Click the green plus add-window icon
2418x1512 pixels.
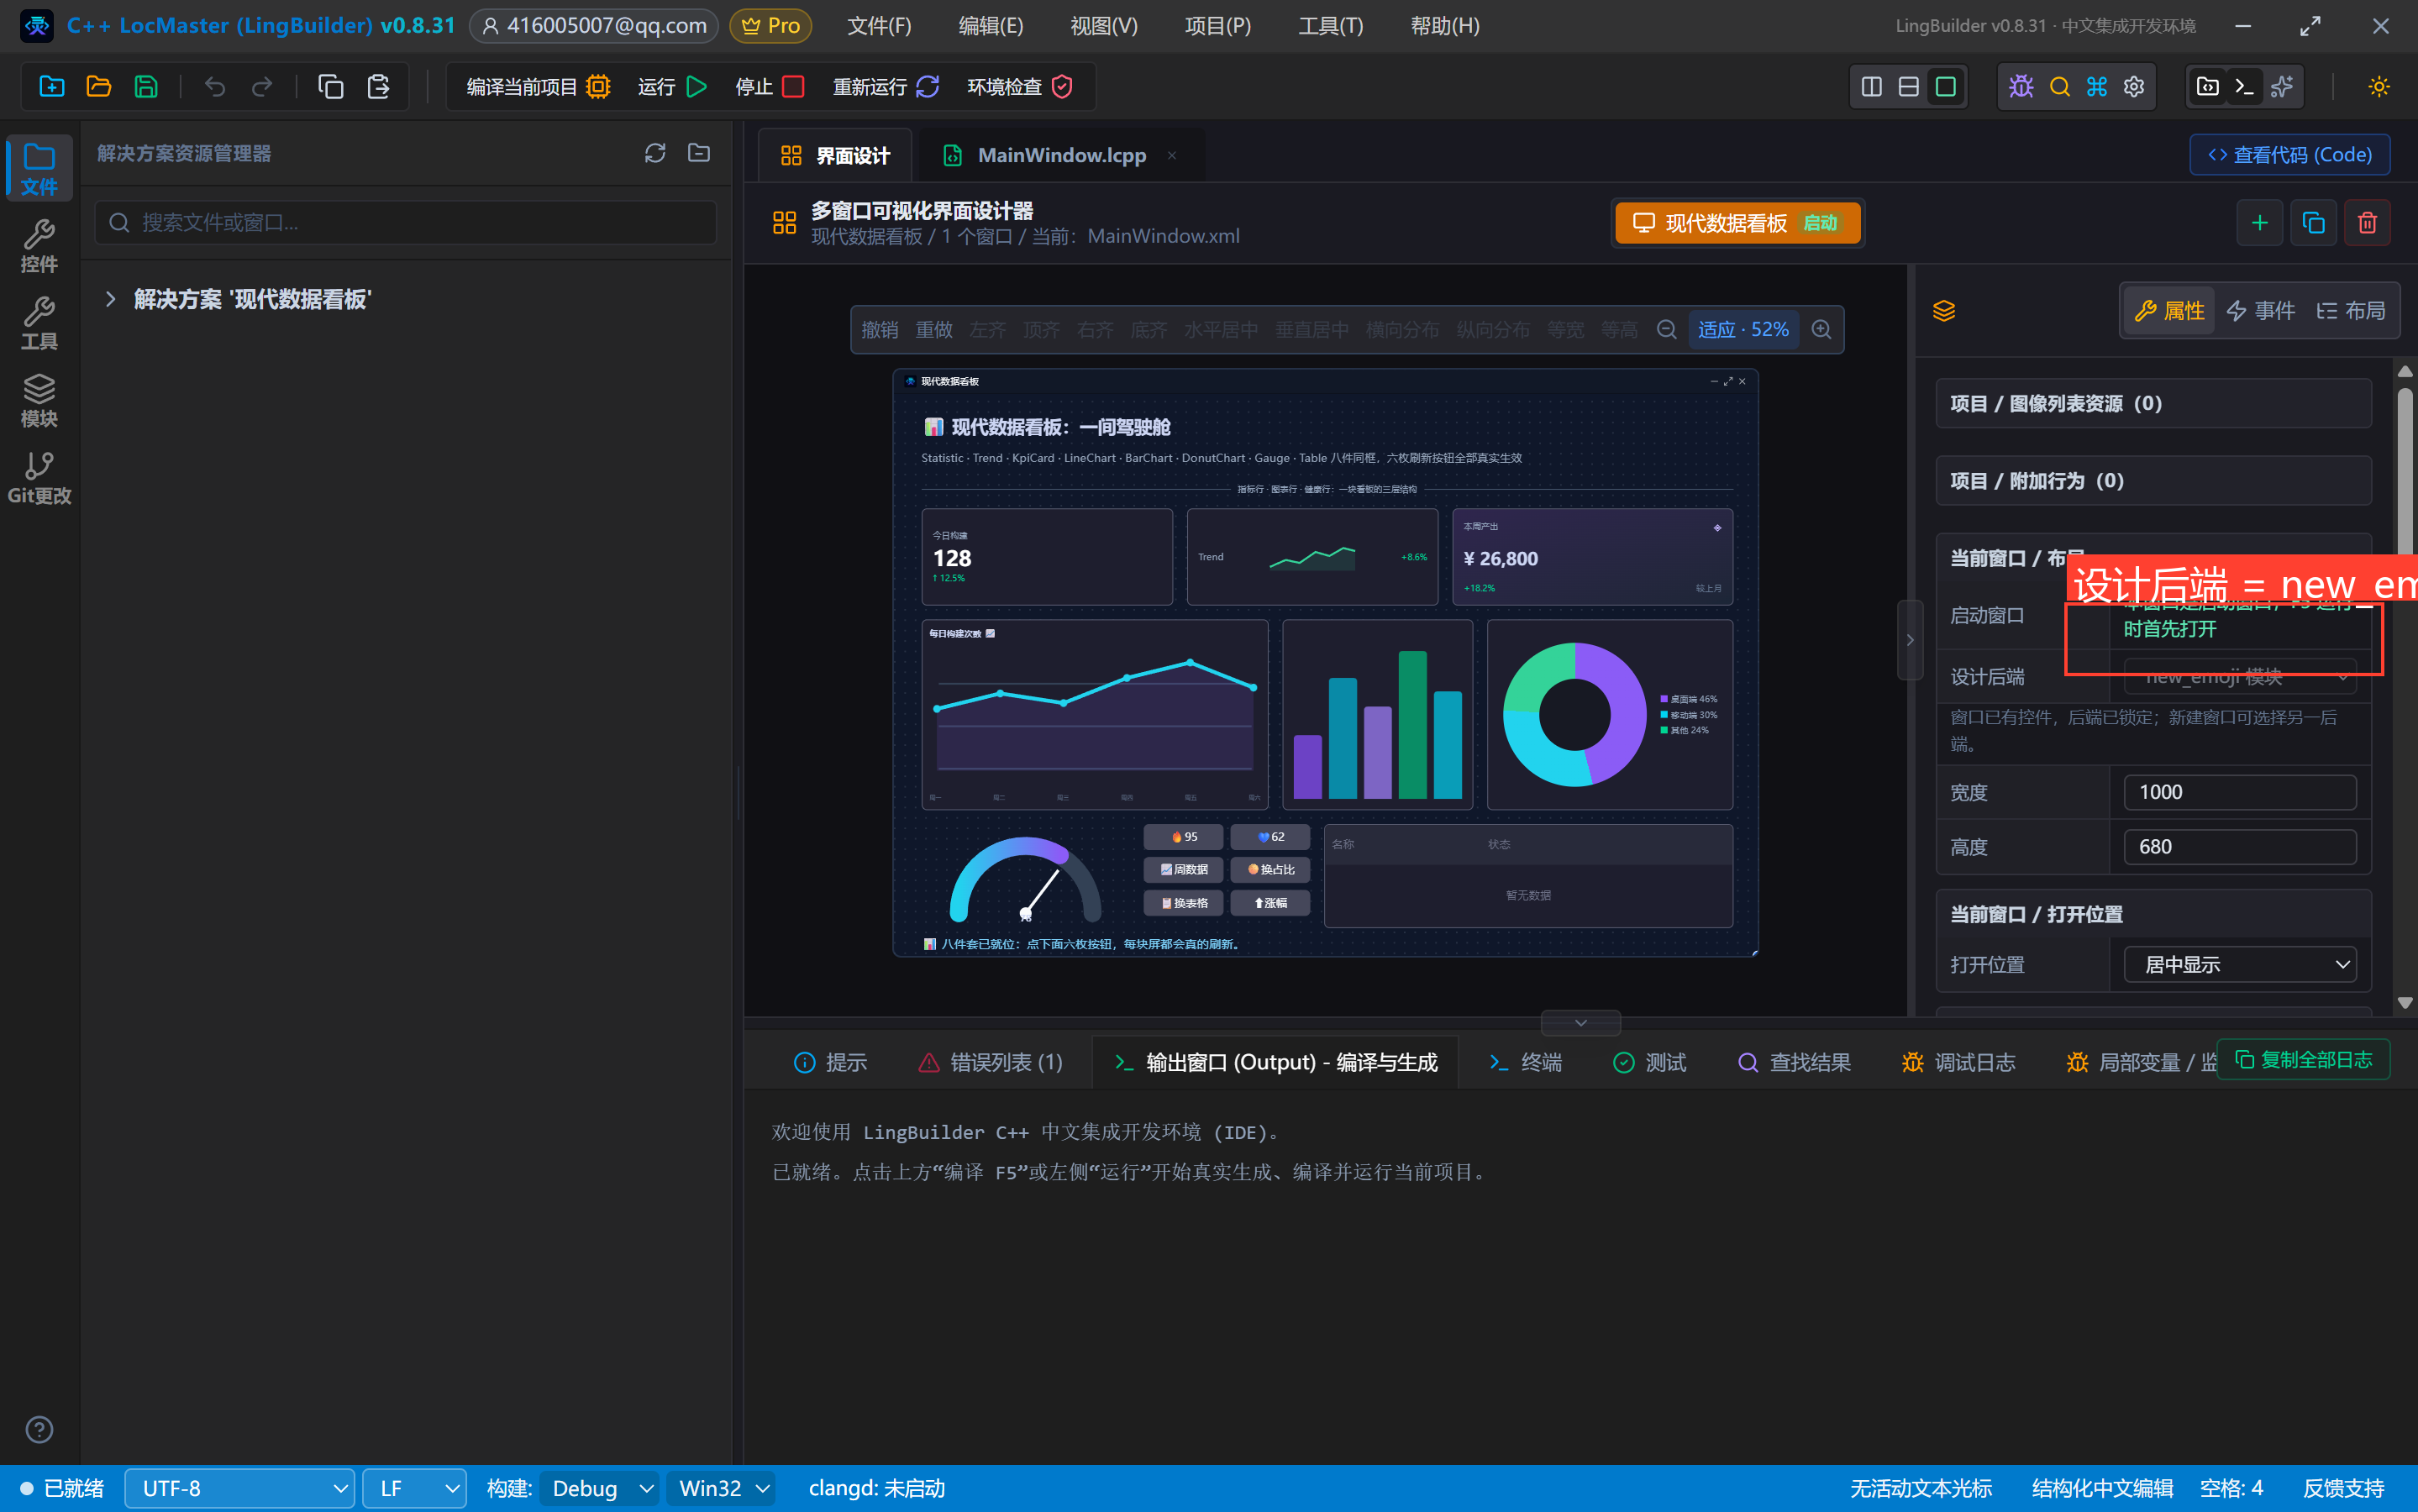(x=2259, y=223)
